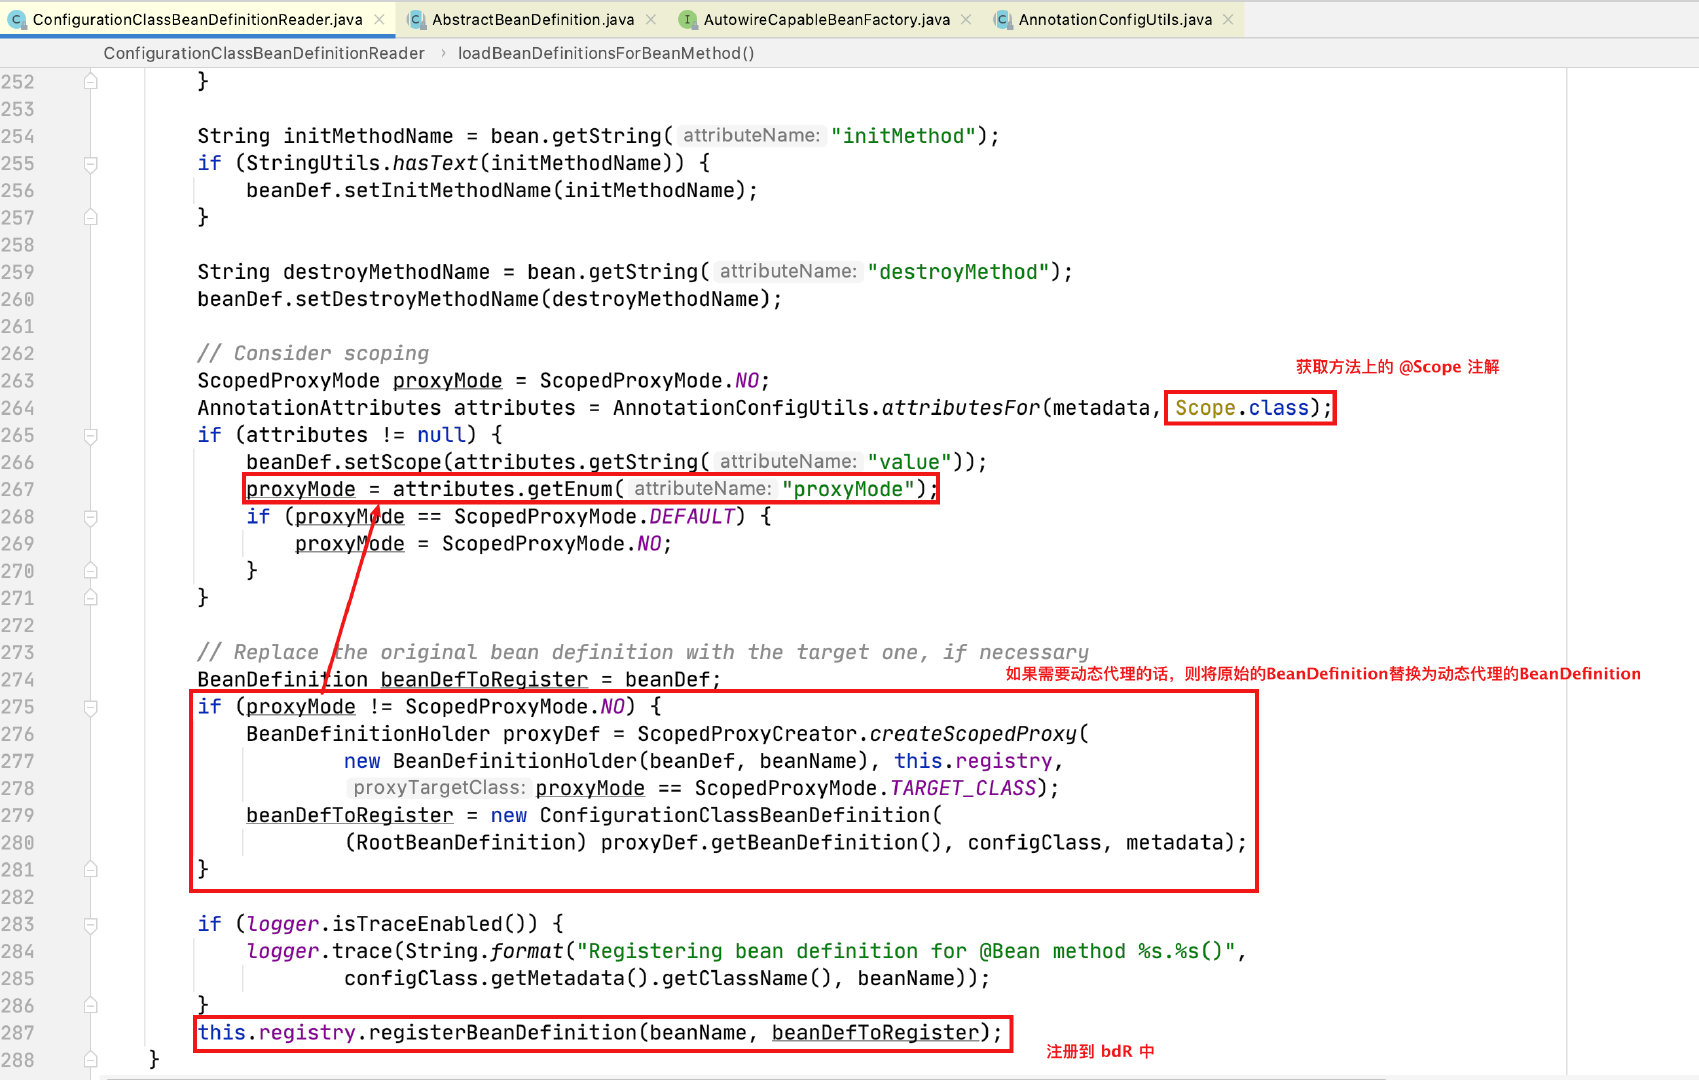This screenshot has height=1080, width=1699.
Task: Click line number 254 in the gutter
Action: pyautogui.click(x=18, y=136)
